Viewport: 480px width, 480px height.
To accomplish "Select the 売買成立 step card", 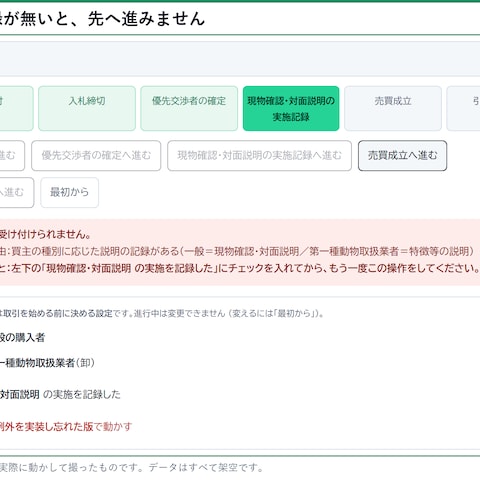I will click(393, 108).
